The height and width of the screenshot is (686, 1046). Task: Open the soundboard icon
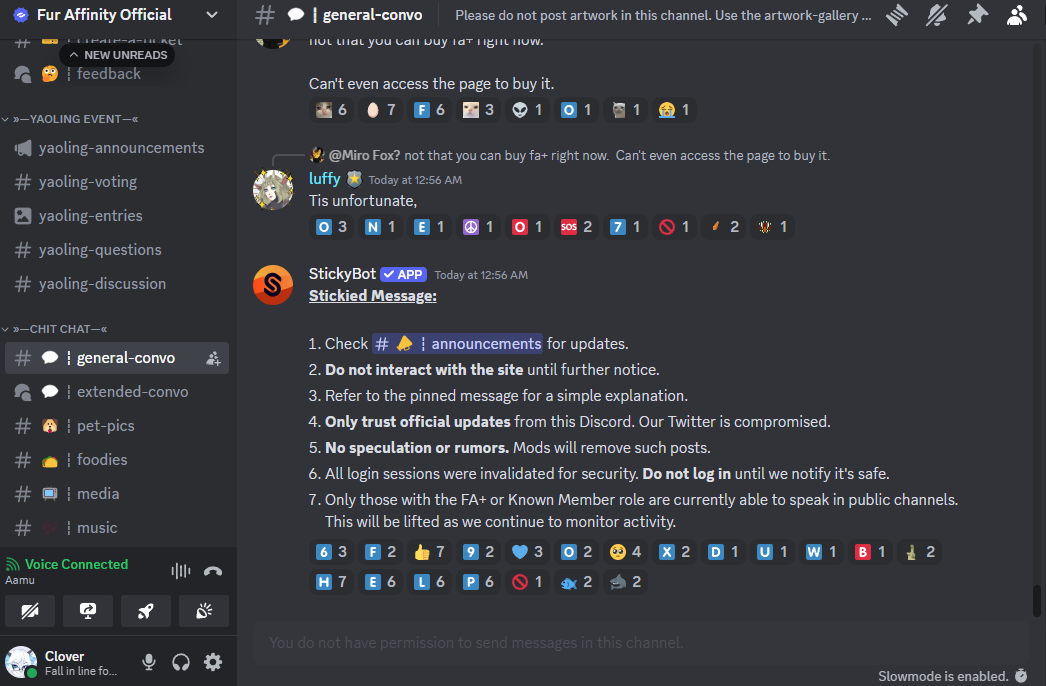tap(203, 611)
